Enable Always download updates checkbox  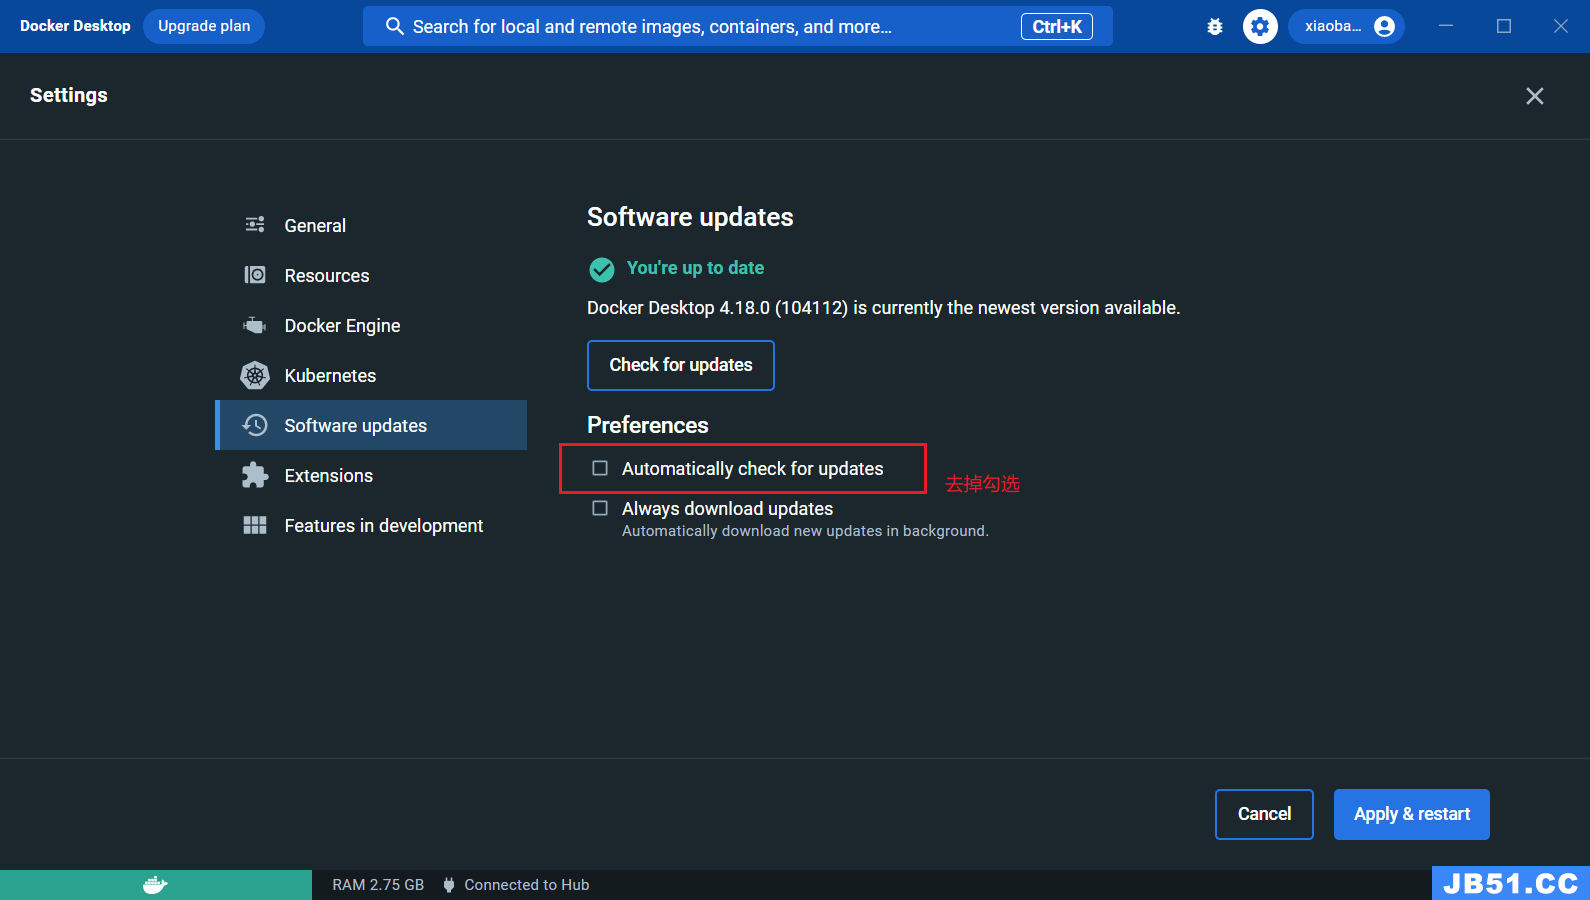(x=600, y=508)
